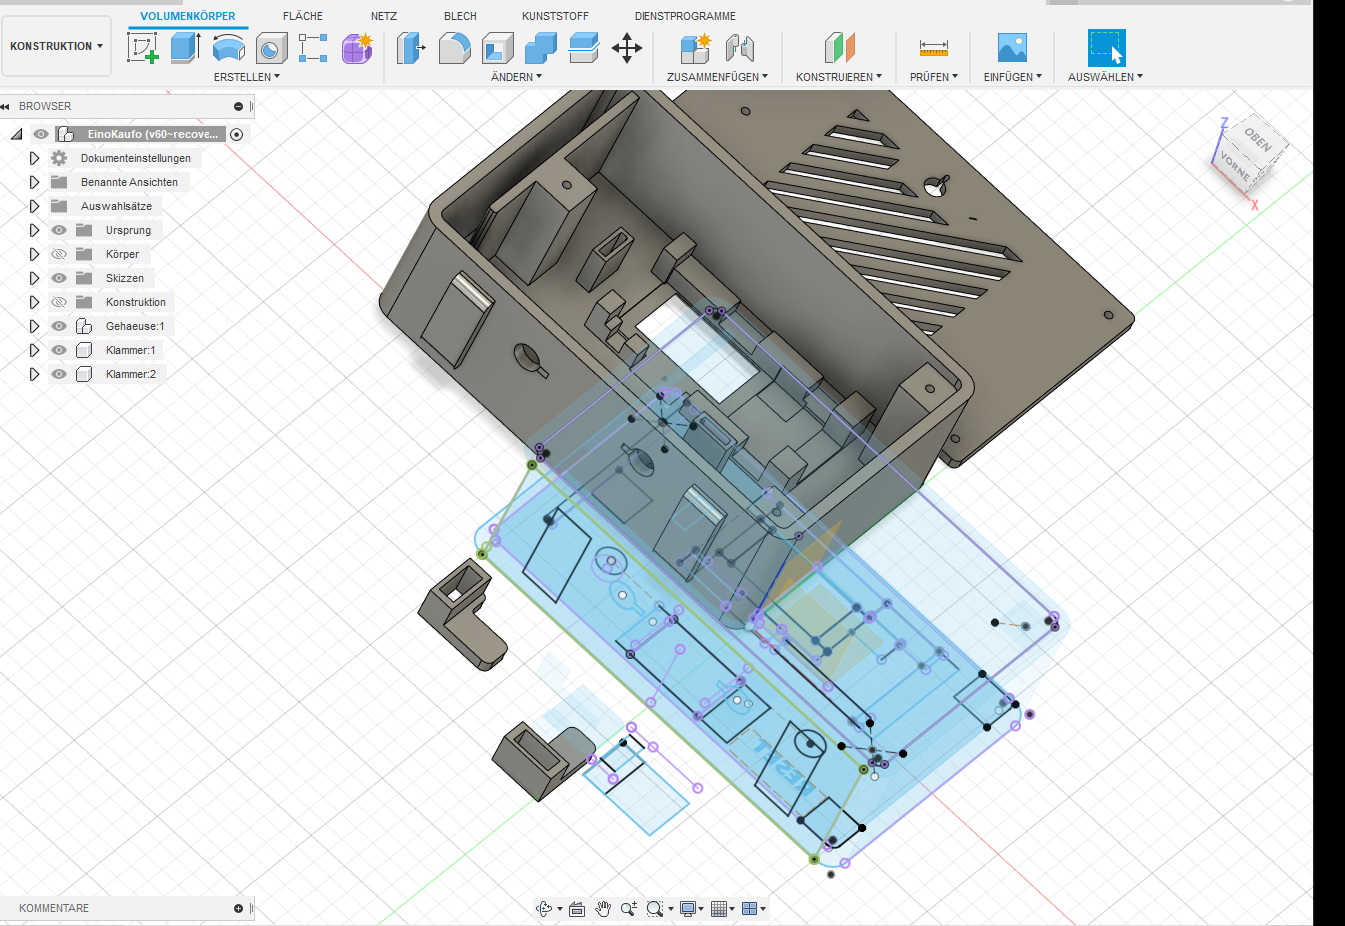The width and height of the screenshot is (1345, 926).
Task: Hide the Klammer:1 component
Action: (59, 350)
